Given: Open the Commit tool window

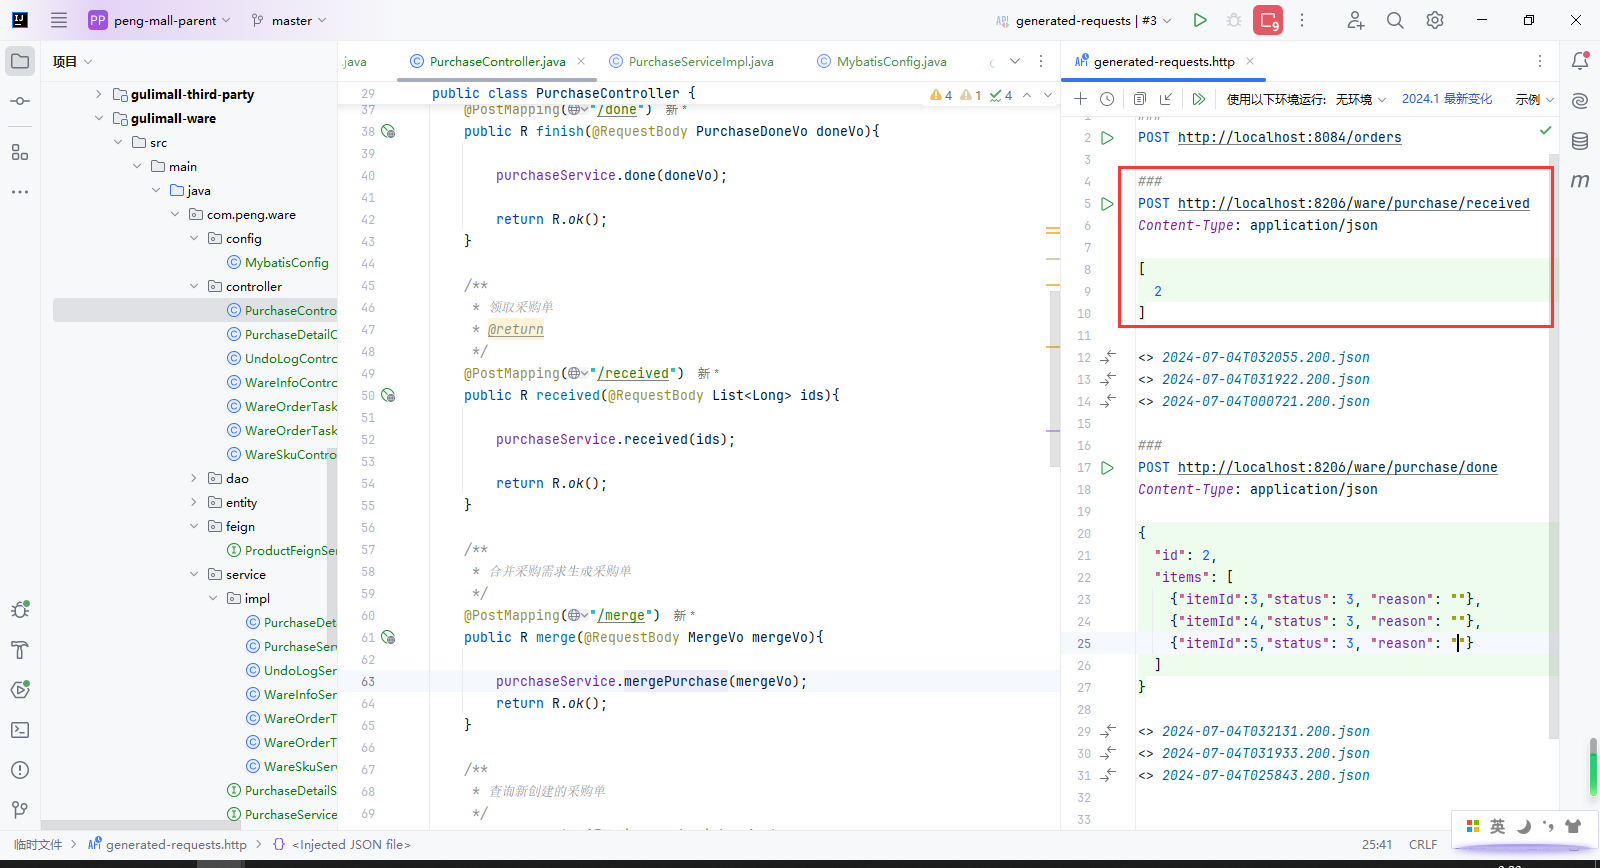Looking at the screenshot, I should click(20, 101).
